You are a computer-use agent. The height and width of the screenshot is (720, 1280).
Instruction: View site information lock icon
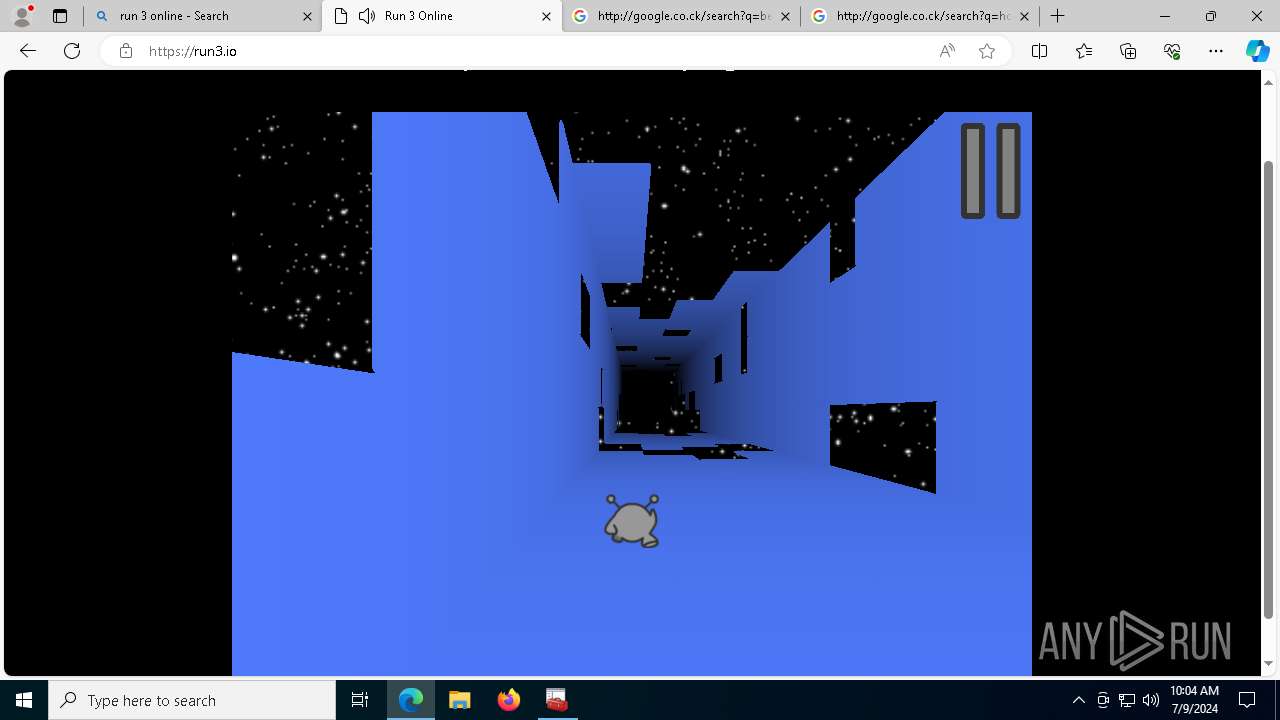[x=125, y=51]
